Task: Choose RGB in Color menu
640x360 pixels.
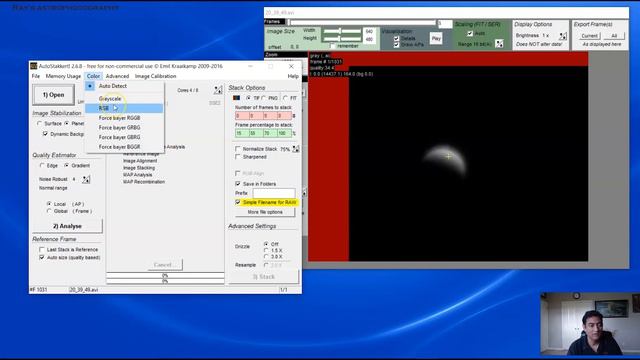Action: click(124, 108)
